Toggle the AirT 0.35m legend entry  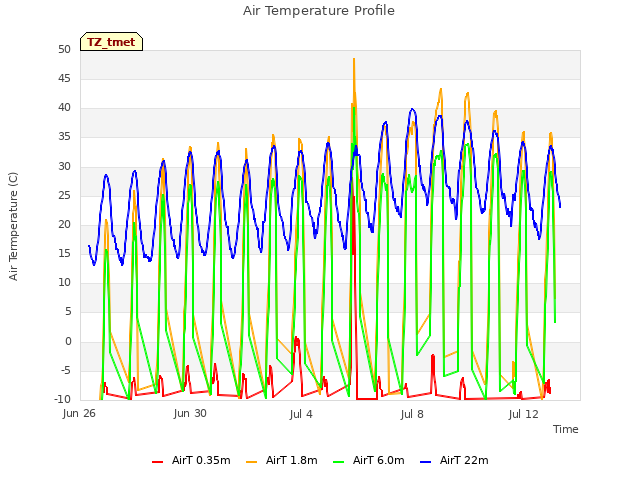[191, 460]
